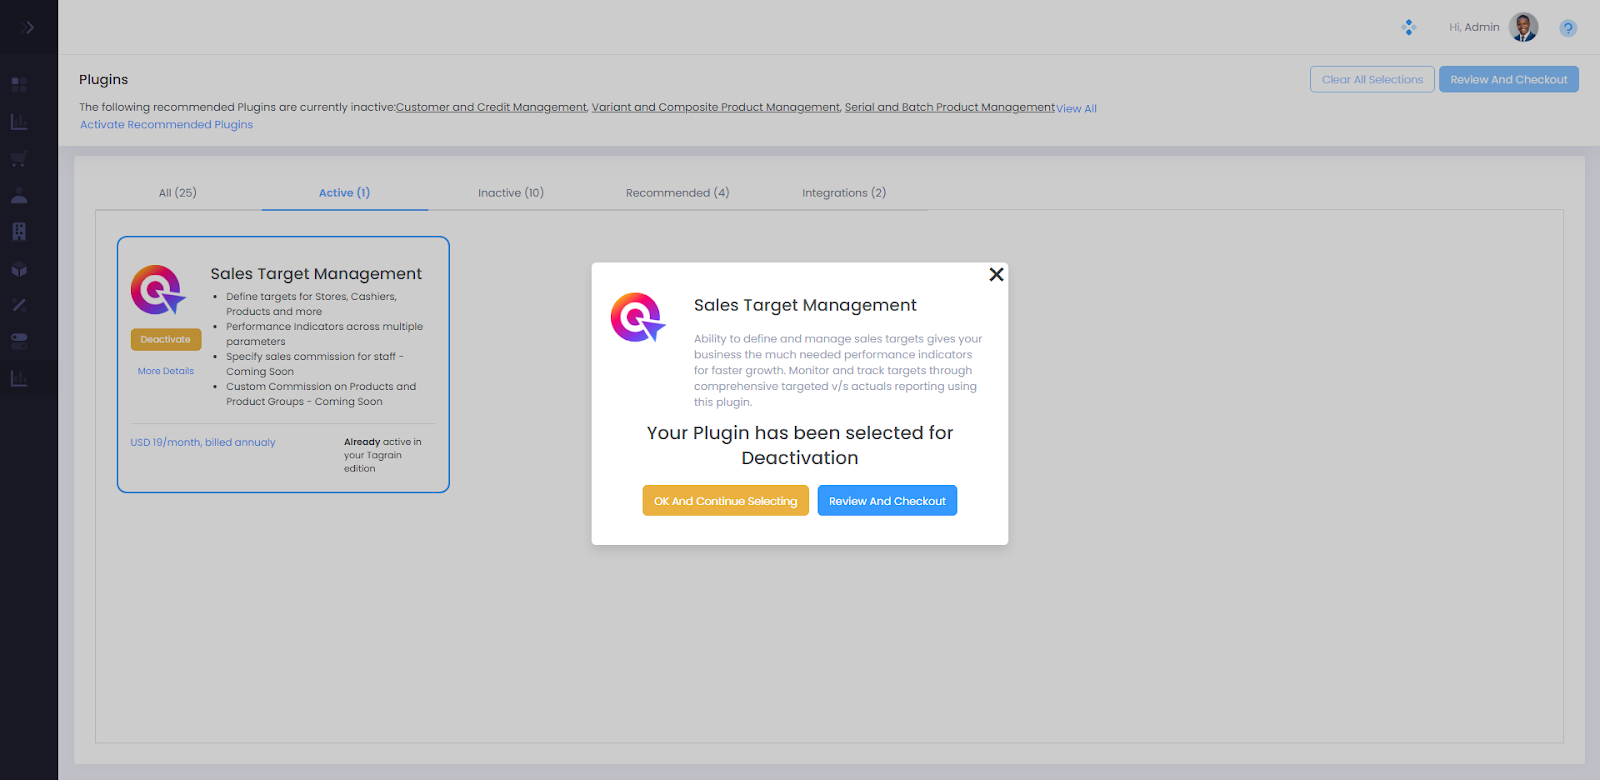Image resolution: width=1600 pixels, height=780 pixels.
Task: Click 'Define targets for Stores, Cashiers' bullet
Action: pos(311,304)
